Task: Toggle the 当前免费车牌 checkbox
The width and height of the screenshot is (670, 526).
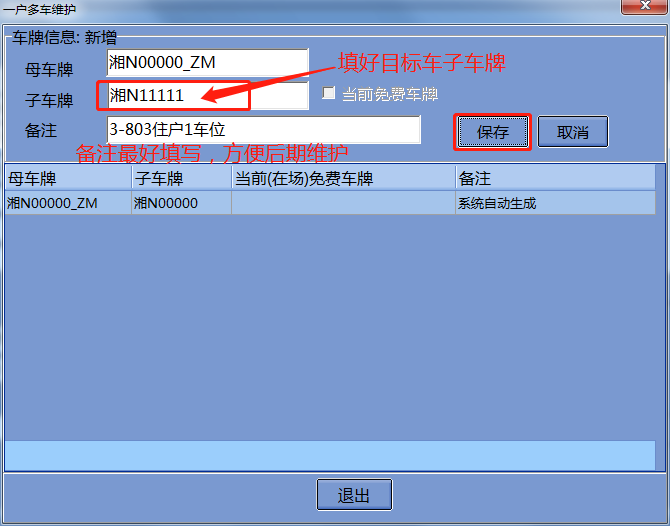Action: coord(328,93)
